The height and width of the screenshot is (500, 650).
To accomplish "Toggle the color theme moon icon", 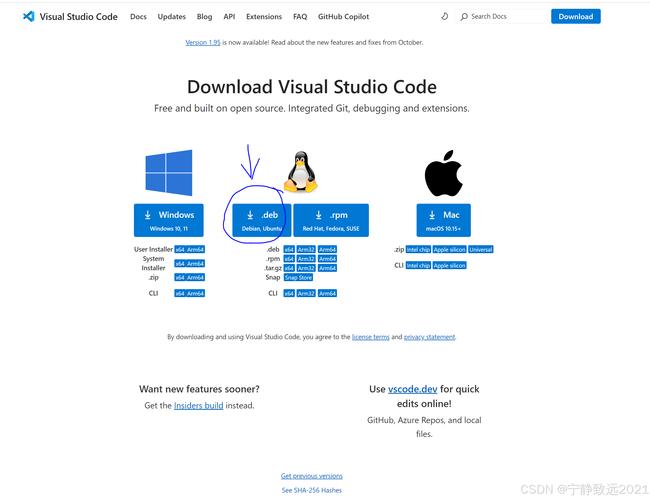I will pos(444,17).
